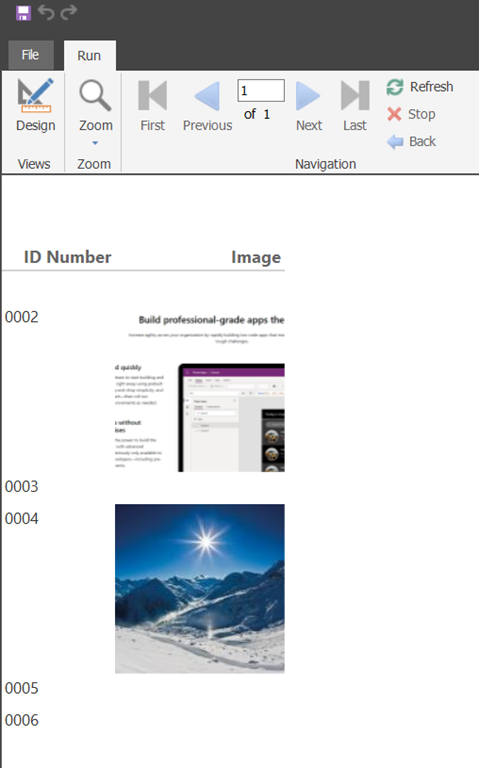Click the mountain landscape image for 0004
Image resolution: width=479 pixels, height=768 pixels.
pos(200,589)
